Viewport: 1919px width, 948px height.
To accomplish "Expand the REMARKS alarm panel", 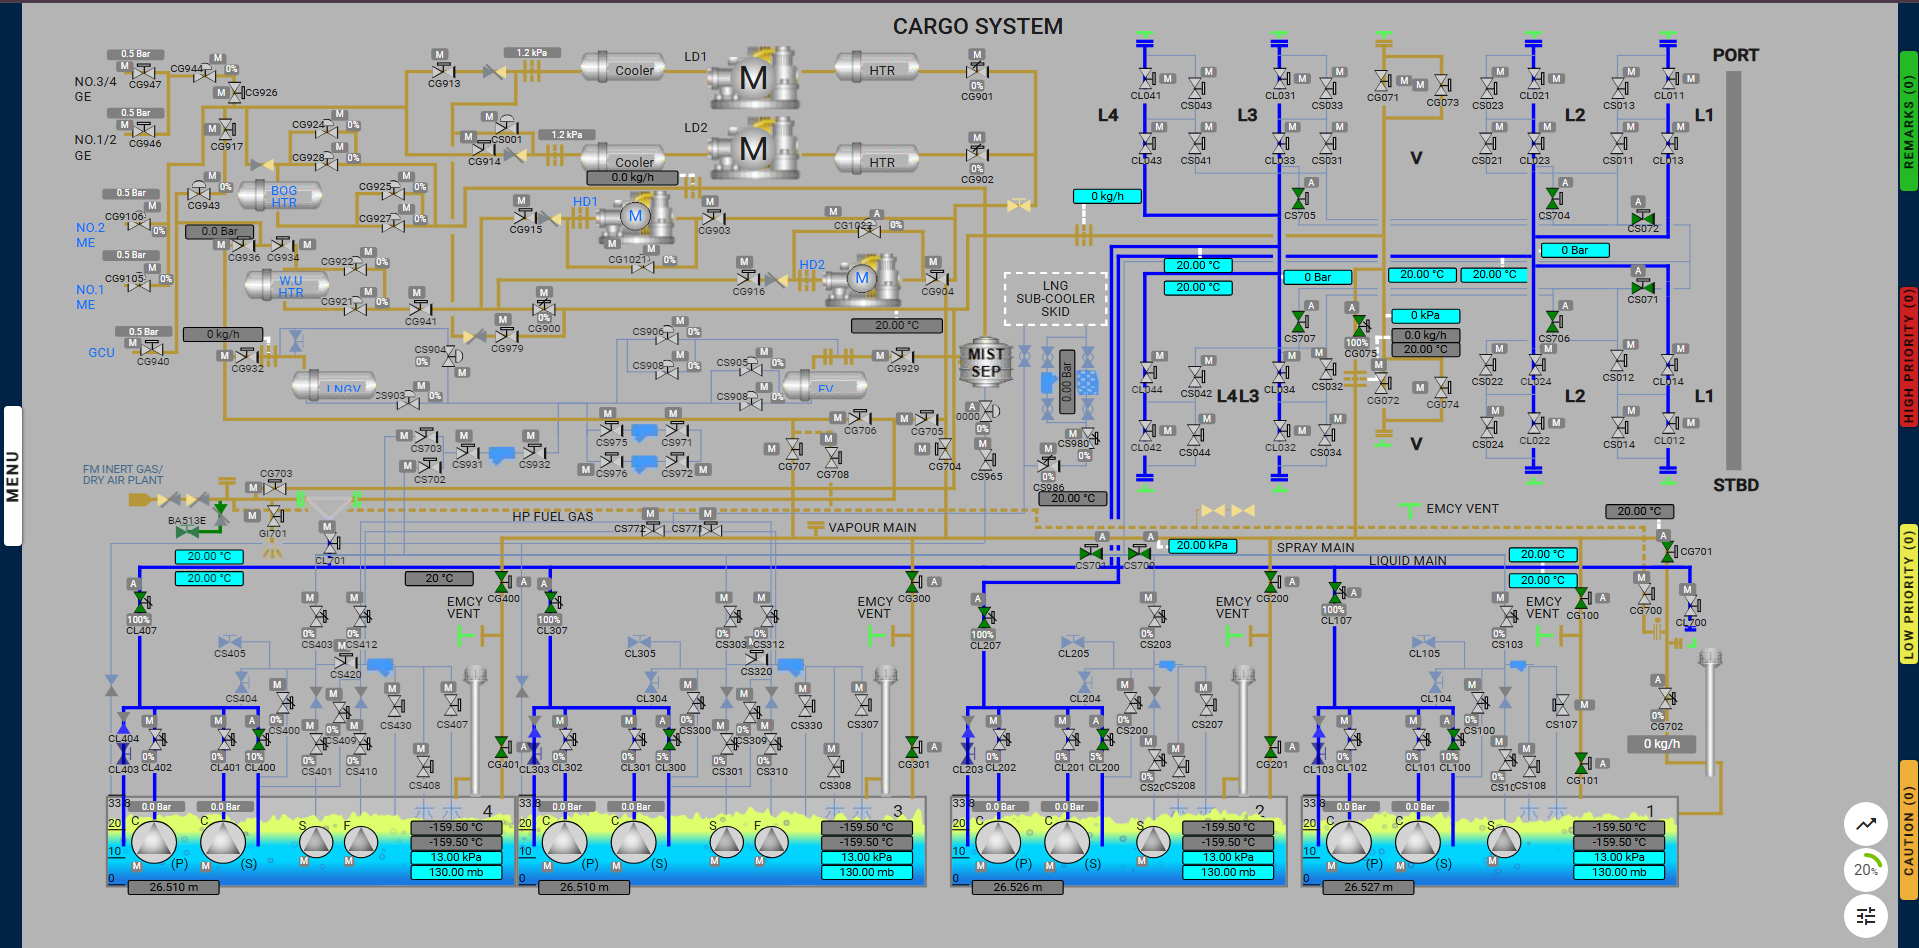I will click(1908, 120).
